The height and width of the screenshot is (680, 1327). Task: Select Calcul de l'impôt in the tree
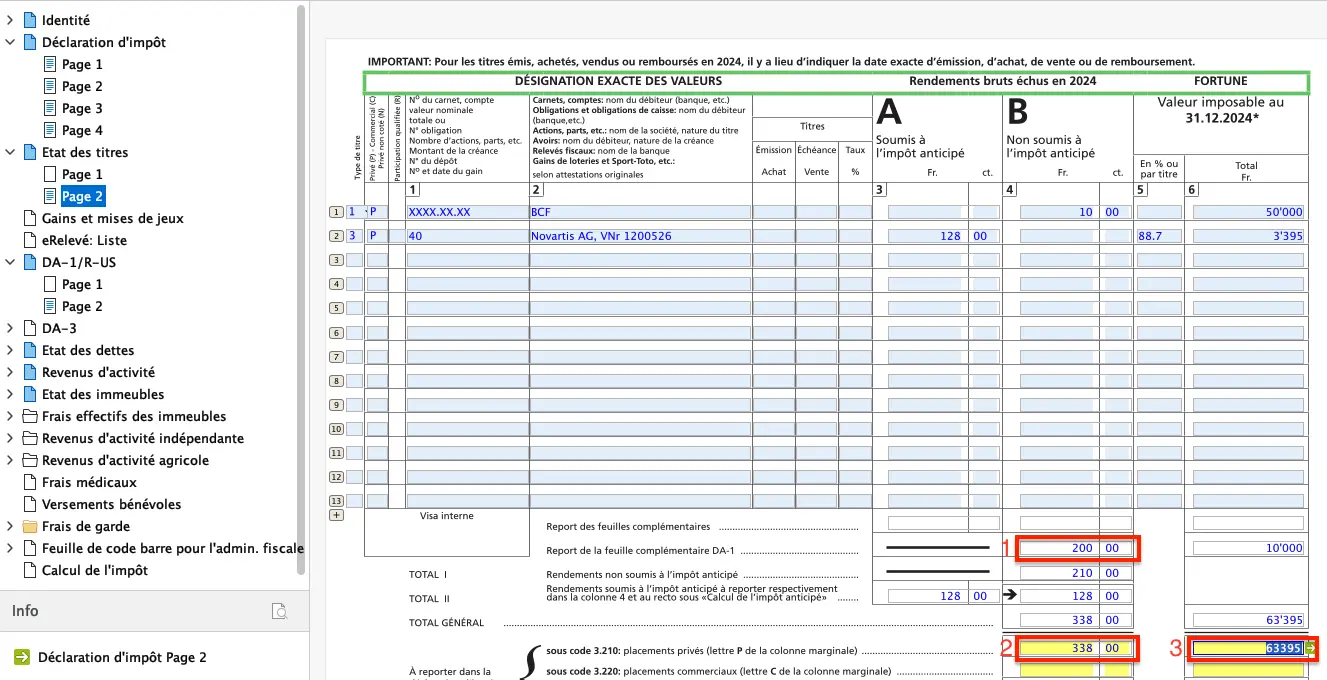(94, 570)
